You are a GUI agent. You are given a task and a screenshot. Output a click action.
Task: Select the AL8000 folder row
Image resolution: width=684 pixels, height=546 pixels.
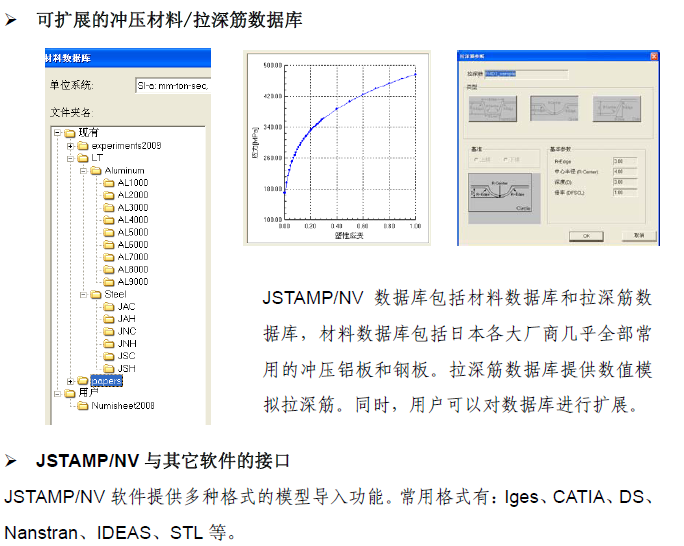[x=126, y=270]
